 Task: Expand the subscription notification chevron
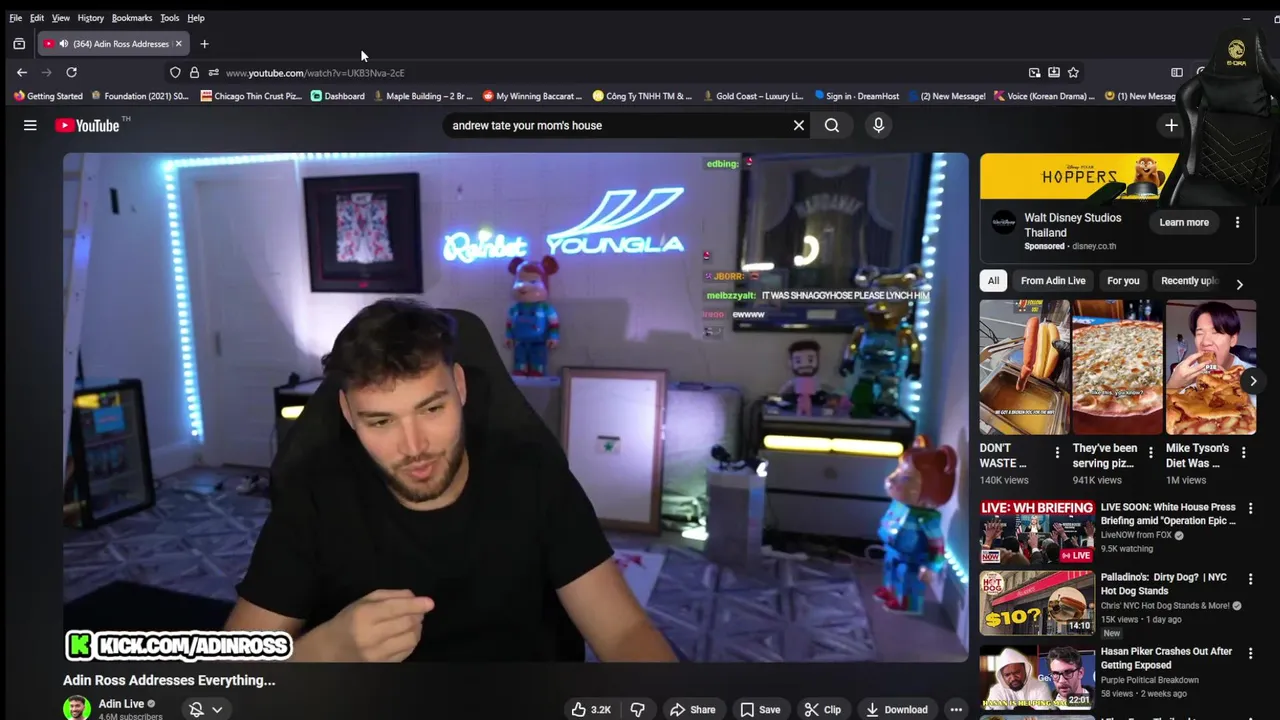tap(217, 709)
